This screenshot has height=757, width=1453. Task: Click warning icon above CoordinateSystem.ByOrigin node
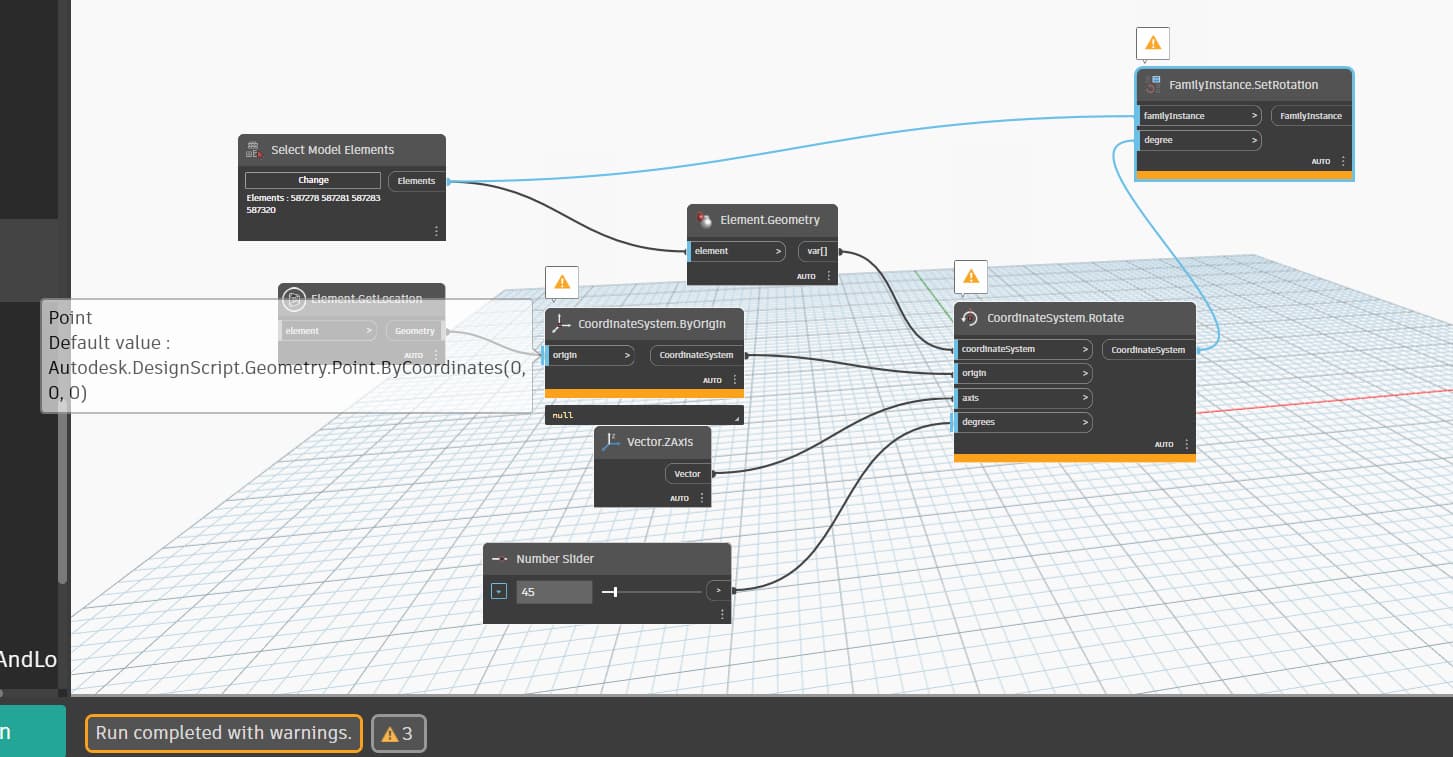(x=562, y=283)
